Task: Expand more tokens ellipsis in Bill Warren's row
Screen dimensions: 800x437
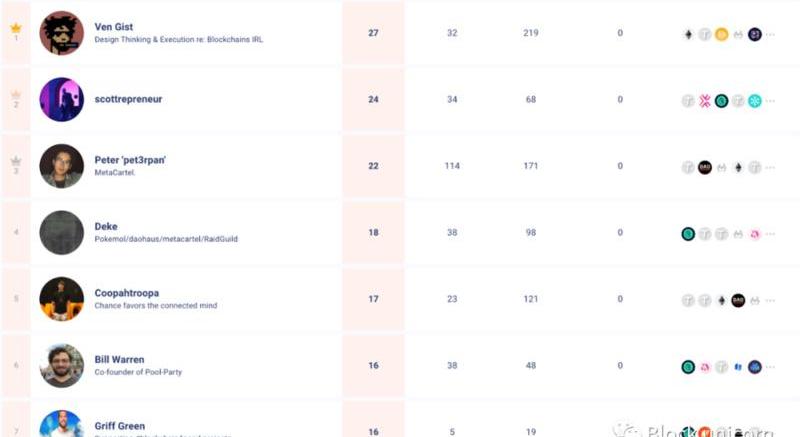Action: click(771, 366)
